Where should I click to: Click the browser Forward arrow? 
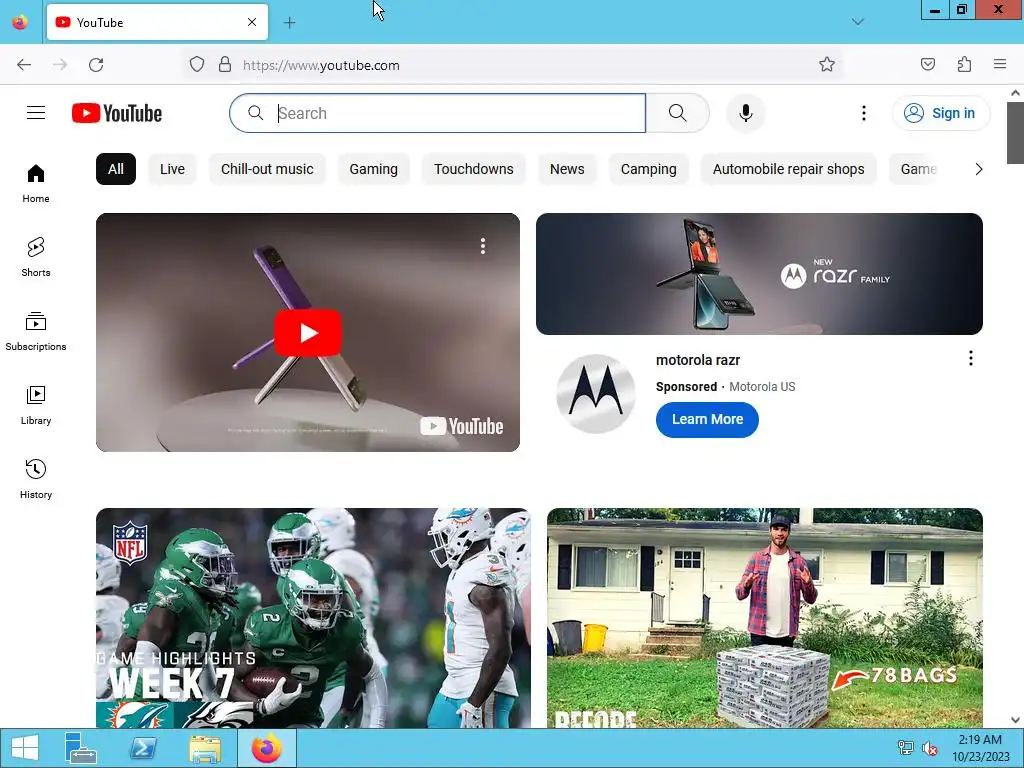tap(60, 65)
